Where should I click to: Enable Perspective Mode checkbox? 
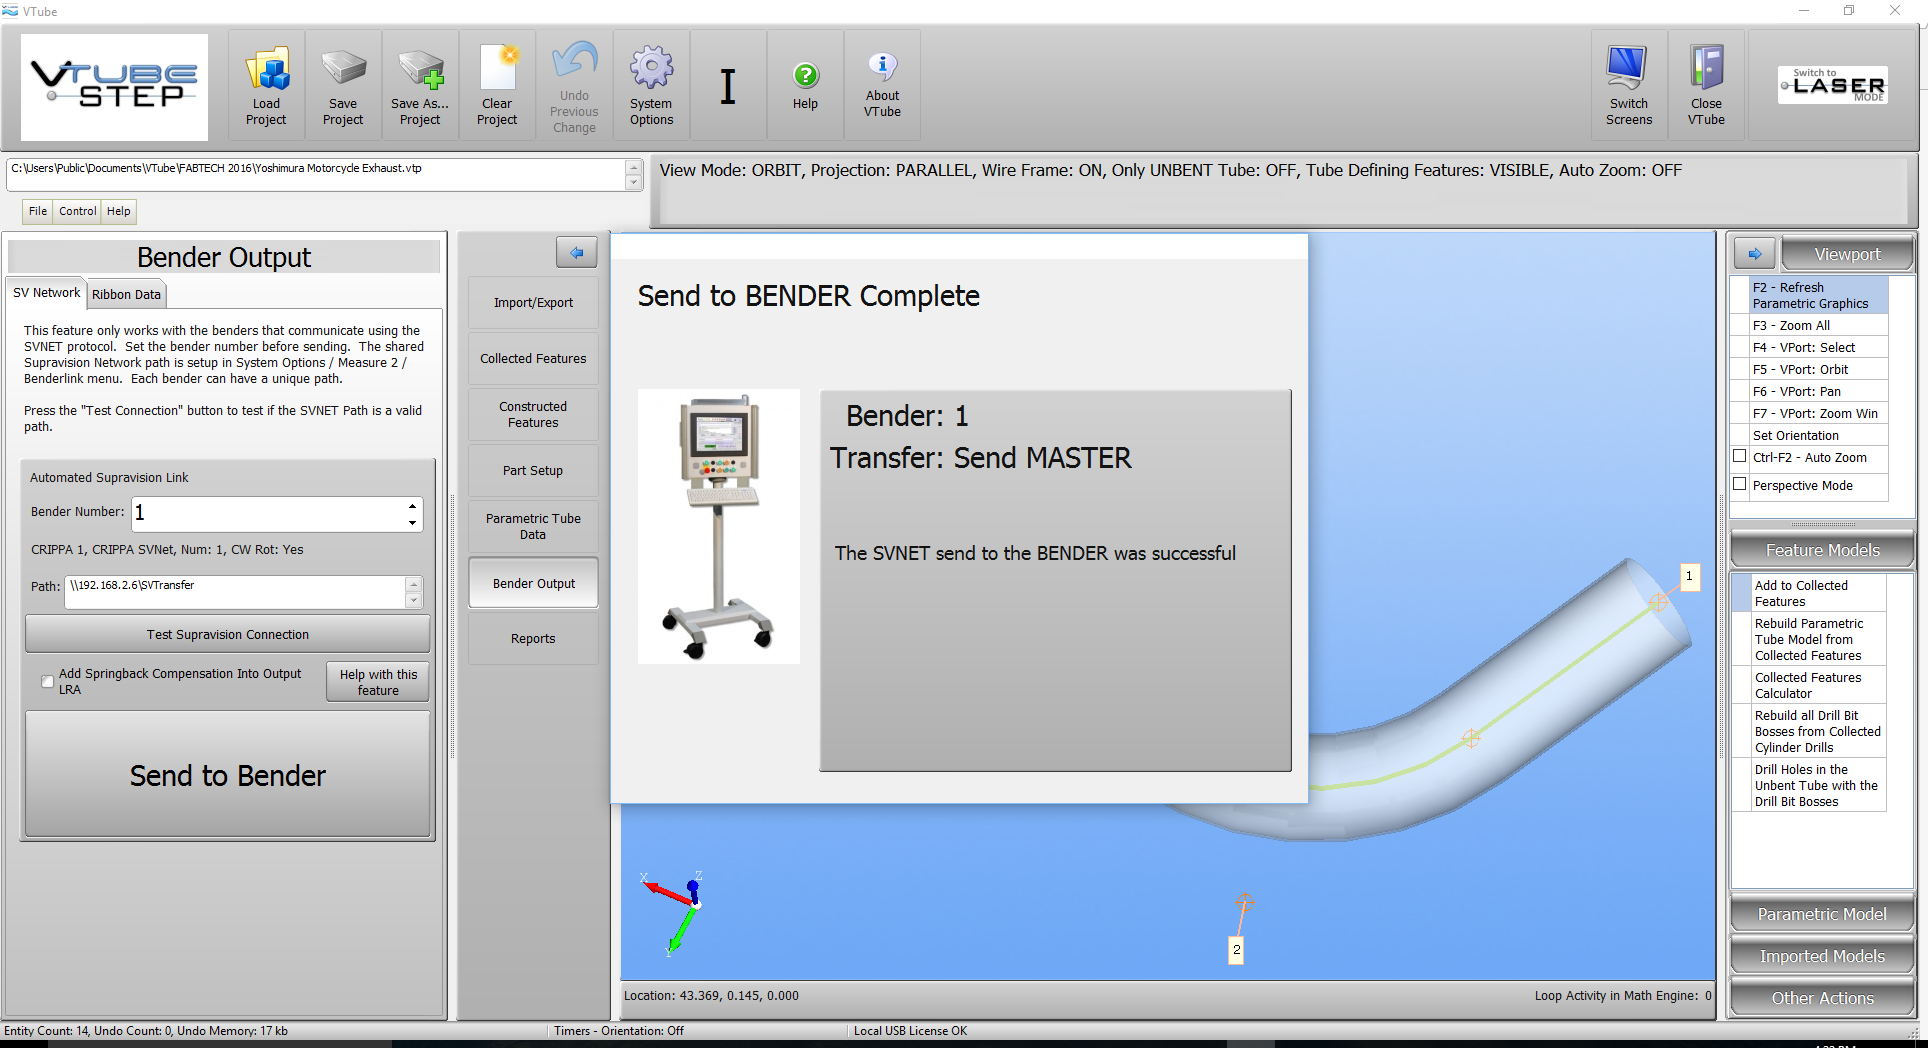[1740, 485]
